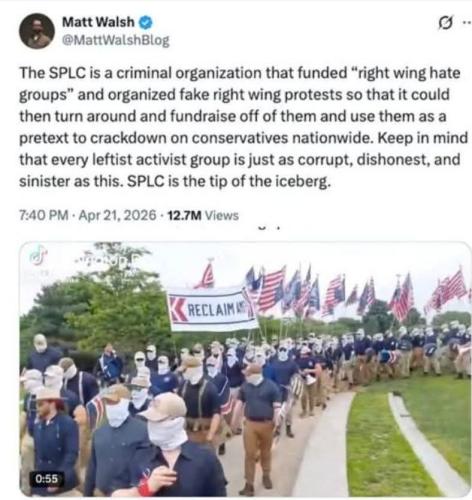The height and width of the screenshot is (500, 472).
Task: Click the TikTok logo watermark on video
Action: (37, 255)
